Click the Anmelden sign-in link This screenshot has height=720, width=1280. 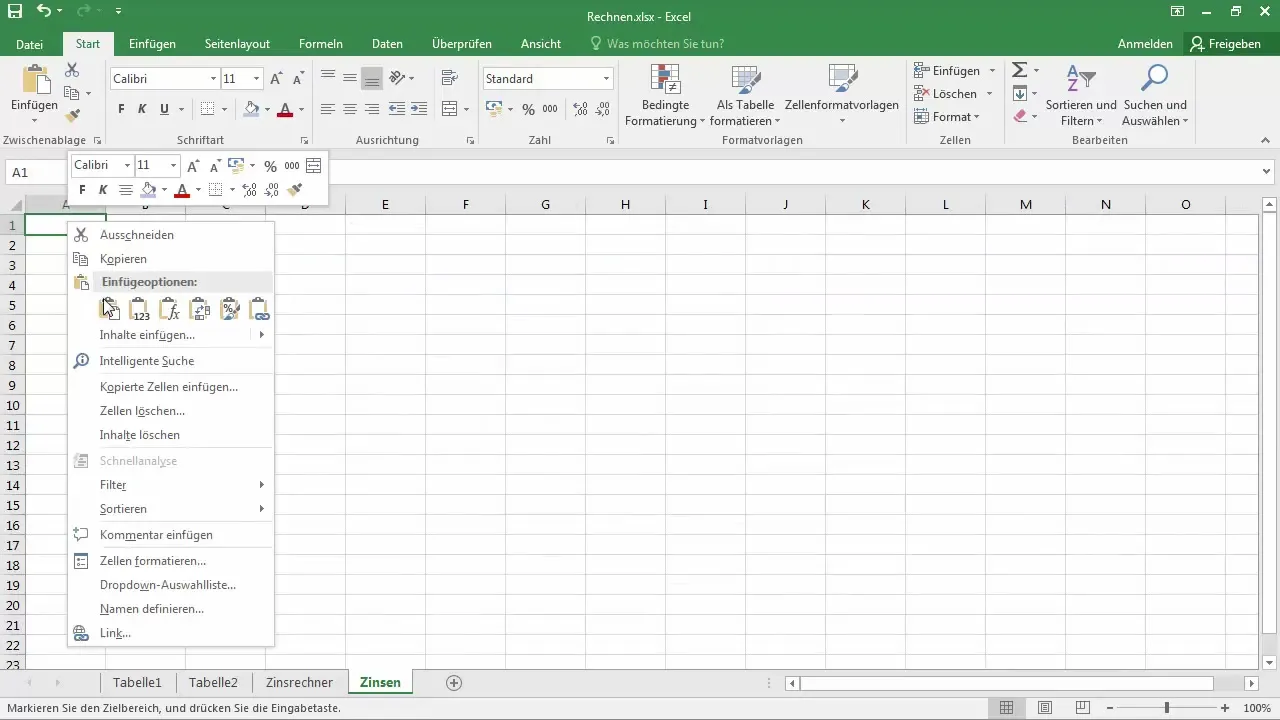[x=1145, y=44]
